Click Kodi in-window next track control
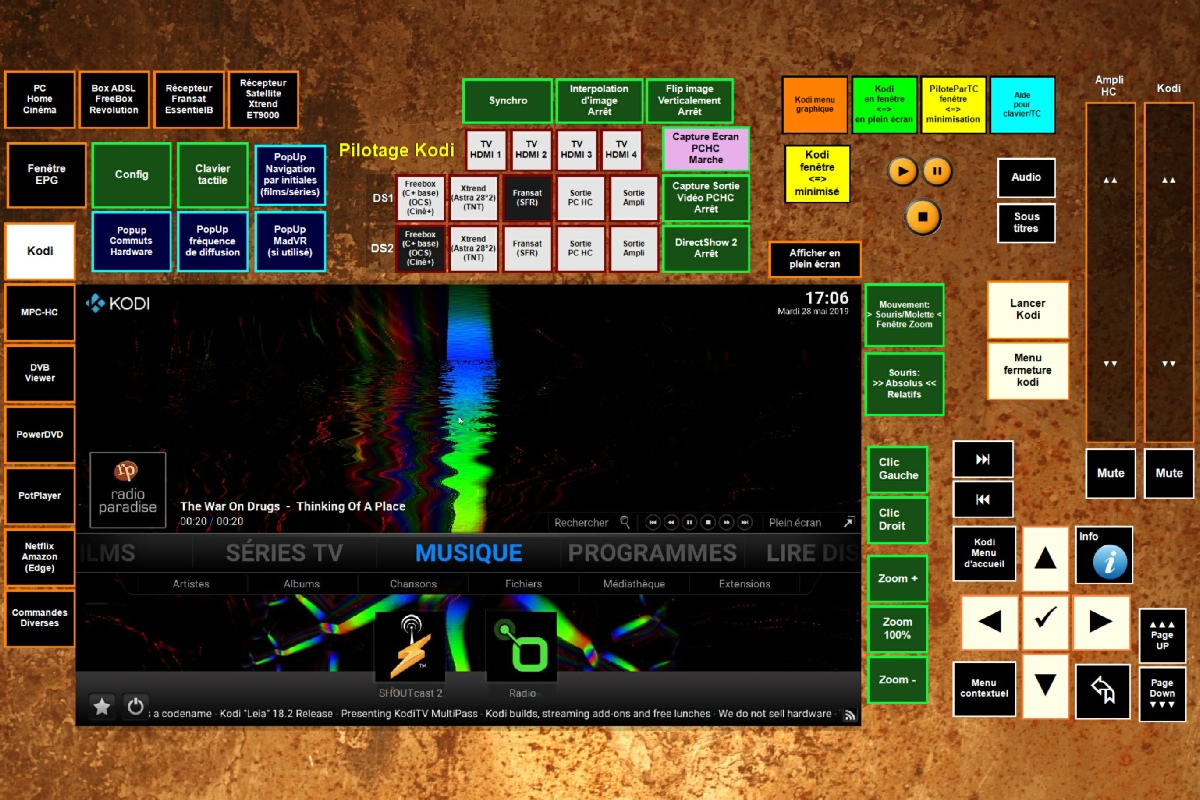 point(745,522)
